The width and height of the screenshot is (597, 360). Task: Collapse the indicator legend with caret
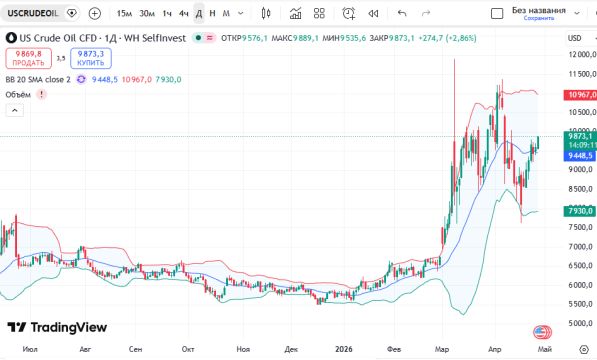pos(14,110)
